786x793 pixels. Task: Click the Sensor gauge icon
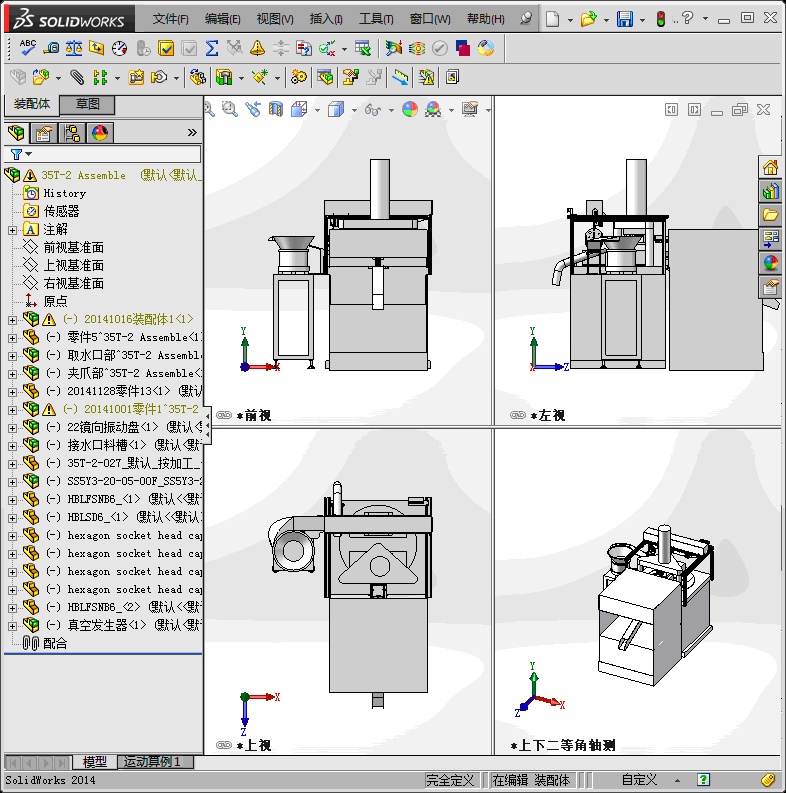point(120,48)
